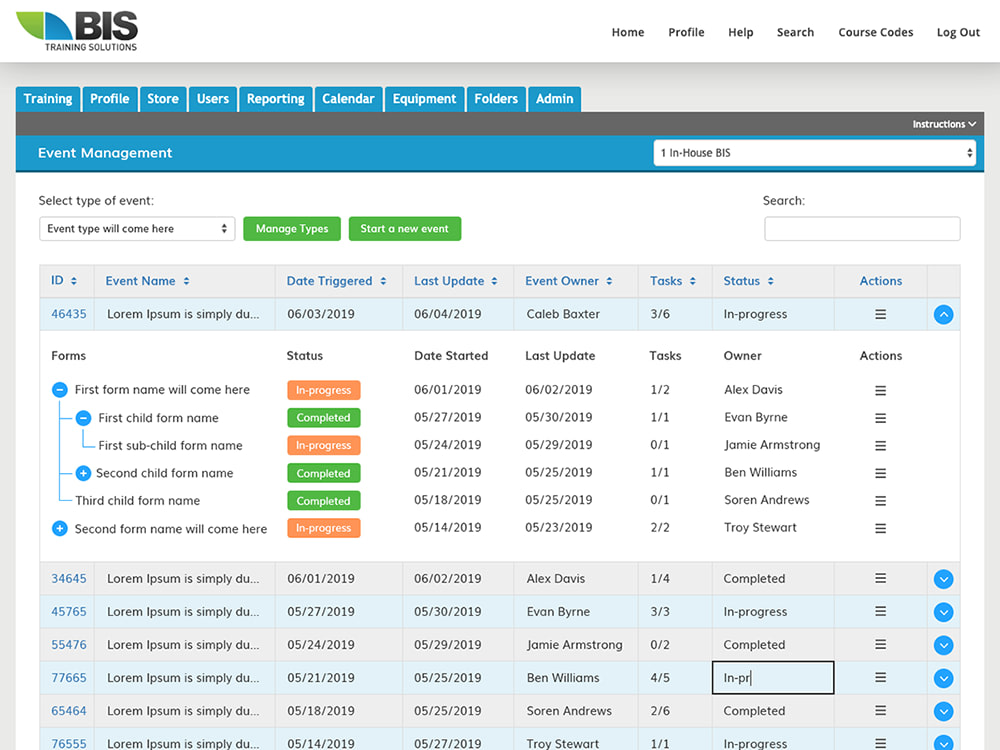Viewport: 1000px width, 750px height.
Task: Open Profile in top navigation
Action: point(686,33)
